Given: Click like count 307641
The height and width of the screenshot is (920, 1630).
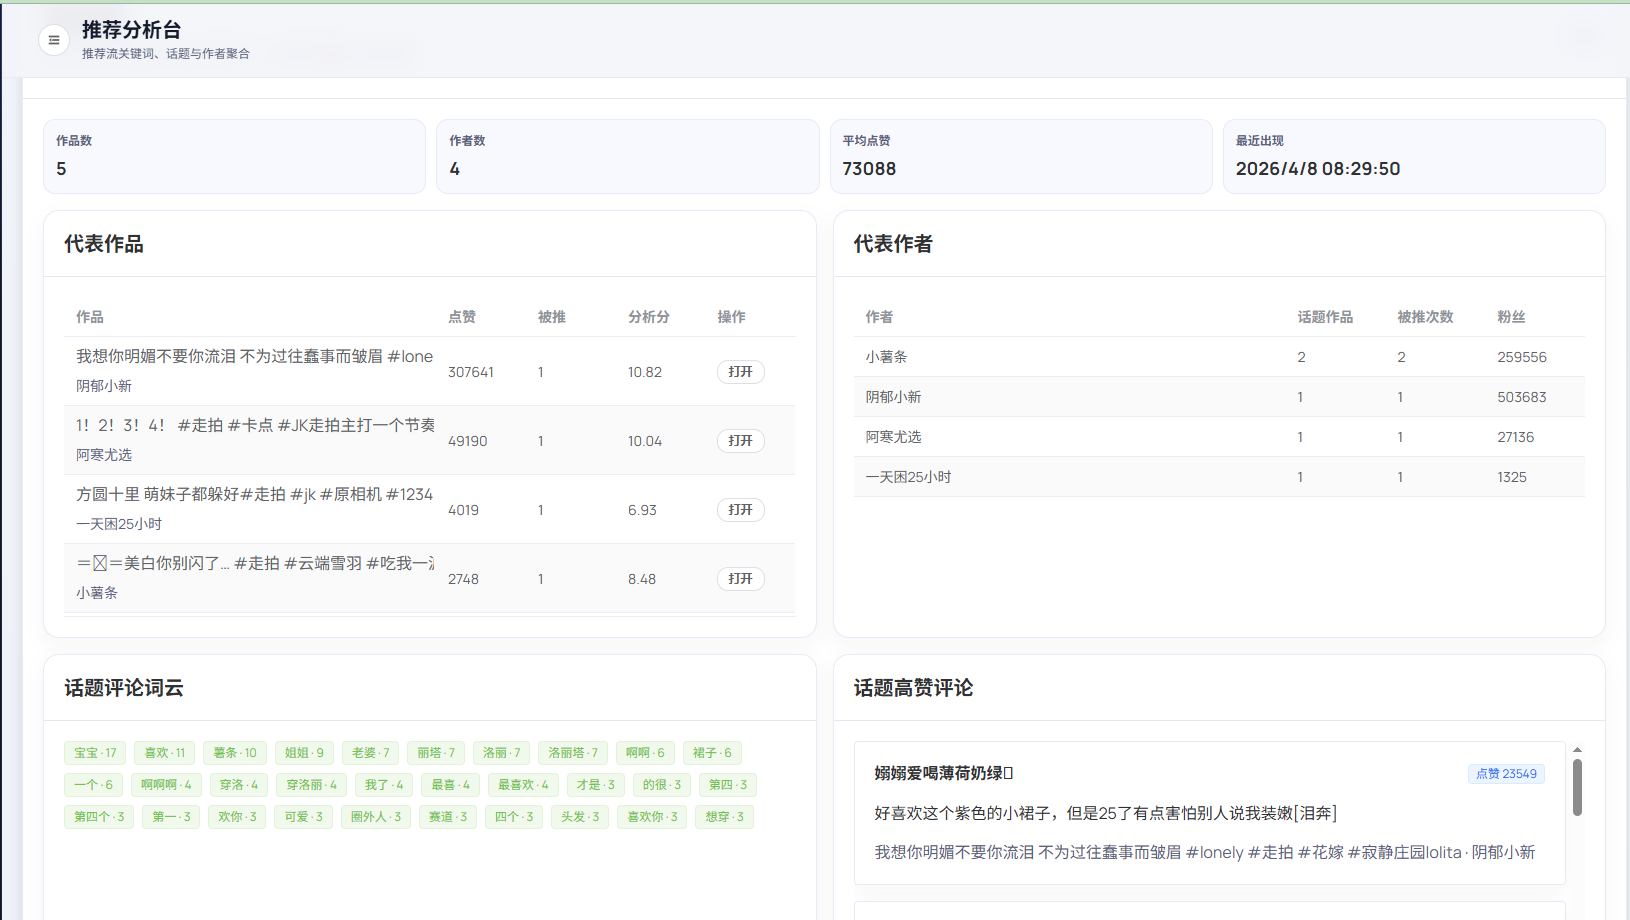Looking at the screenshot, I should click(471, 372).
